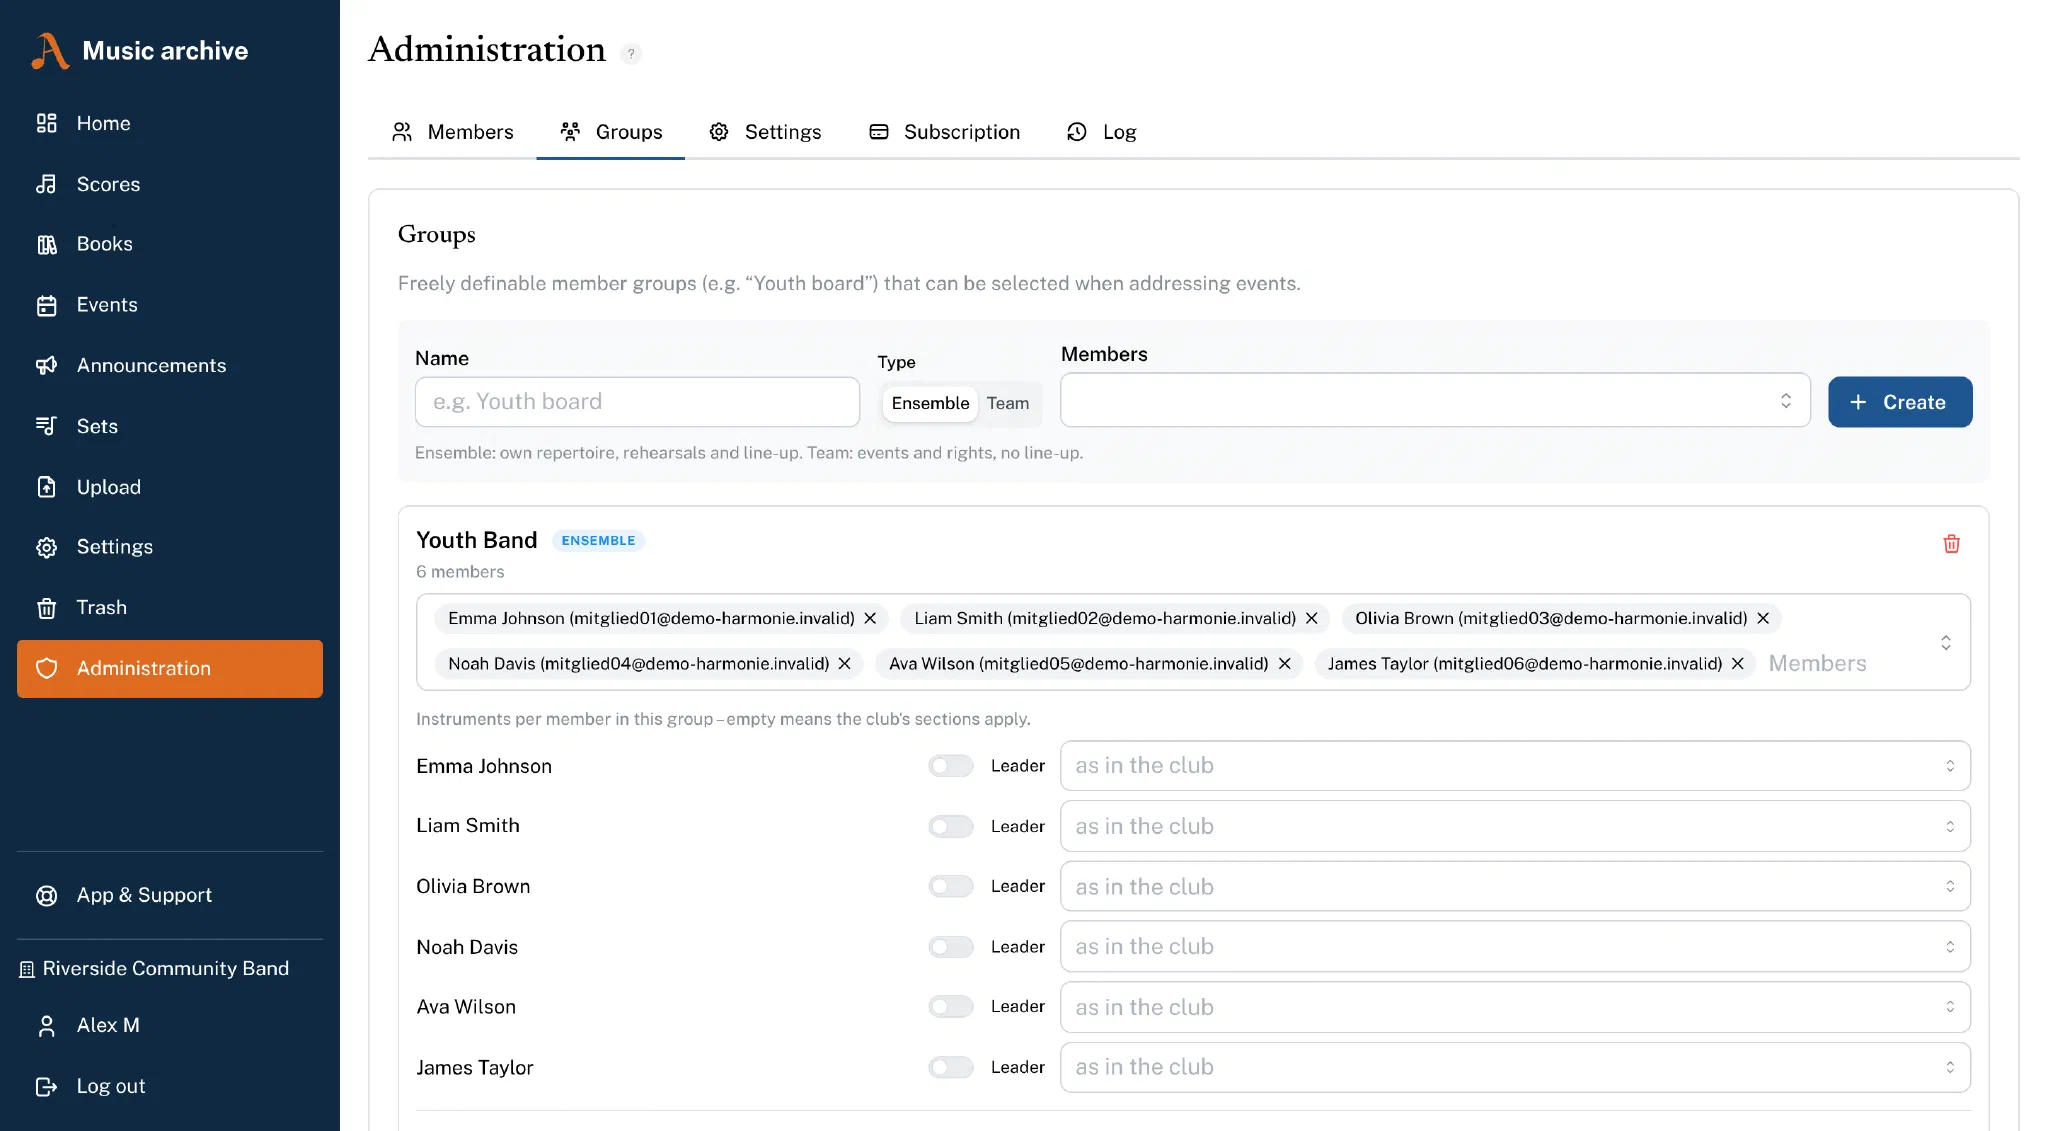The width and height of the screenshot is (2048, 1131).
Task: Open instrument dropdown for James Taylor
Action: click(x=1515, y=1068)
